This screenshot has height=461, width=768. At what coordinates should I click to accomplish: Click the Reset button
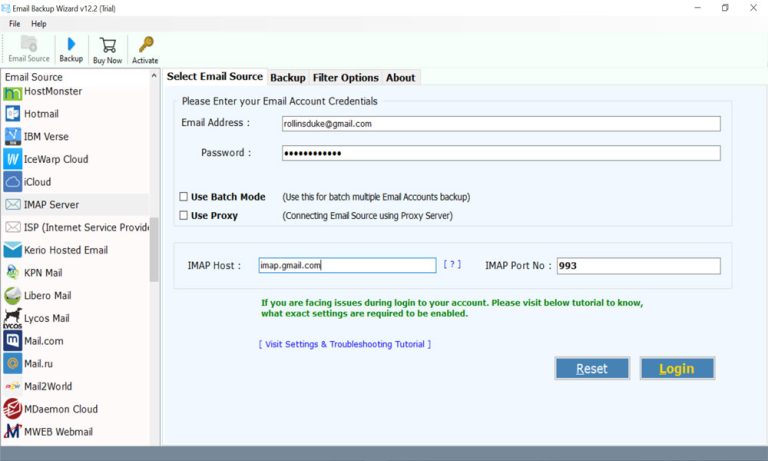point(592,368)
